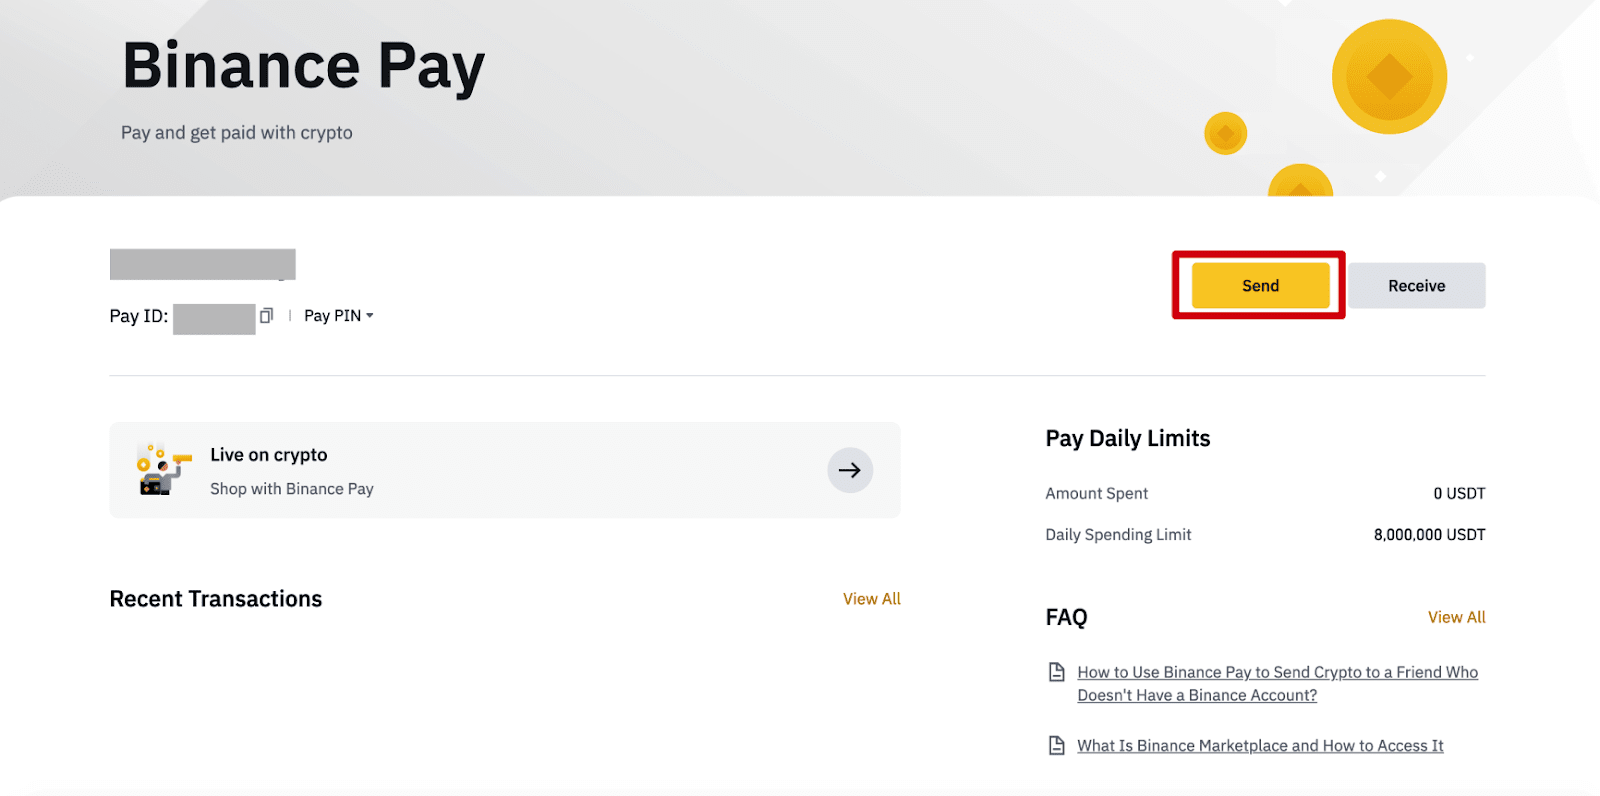Viewport: 1600px width, 796px height.
Task: Click the Receive button
Action: [1416, 286]
